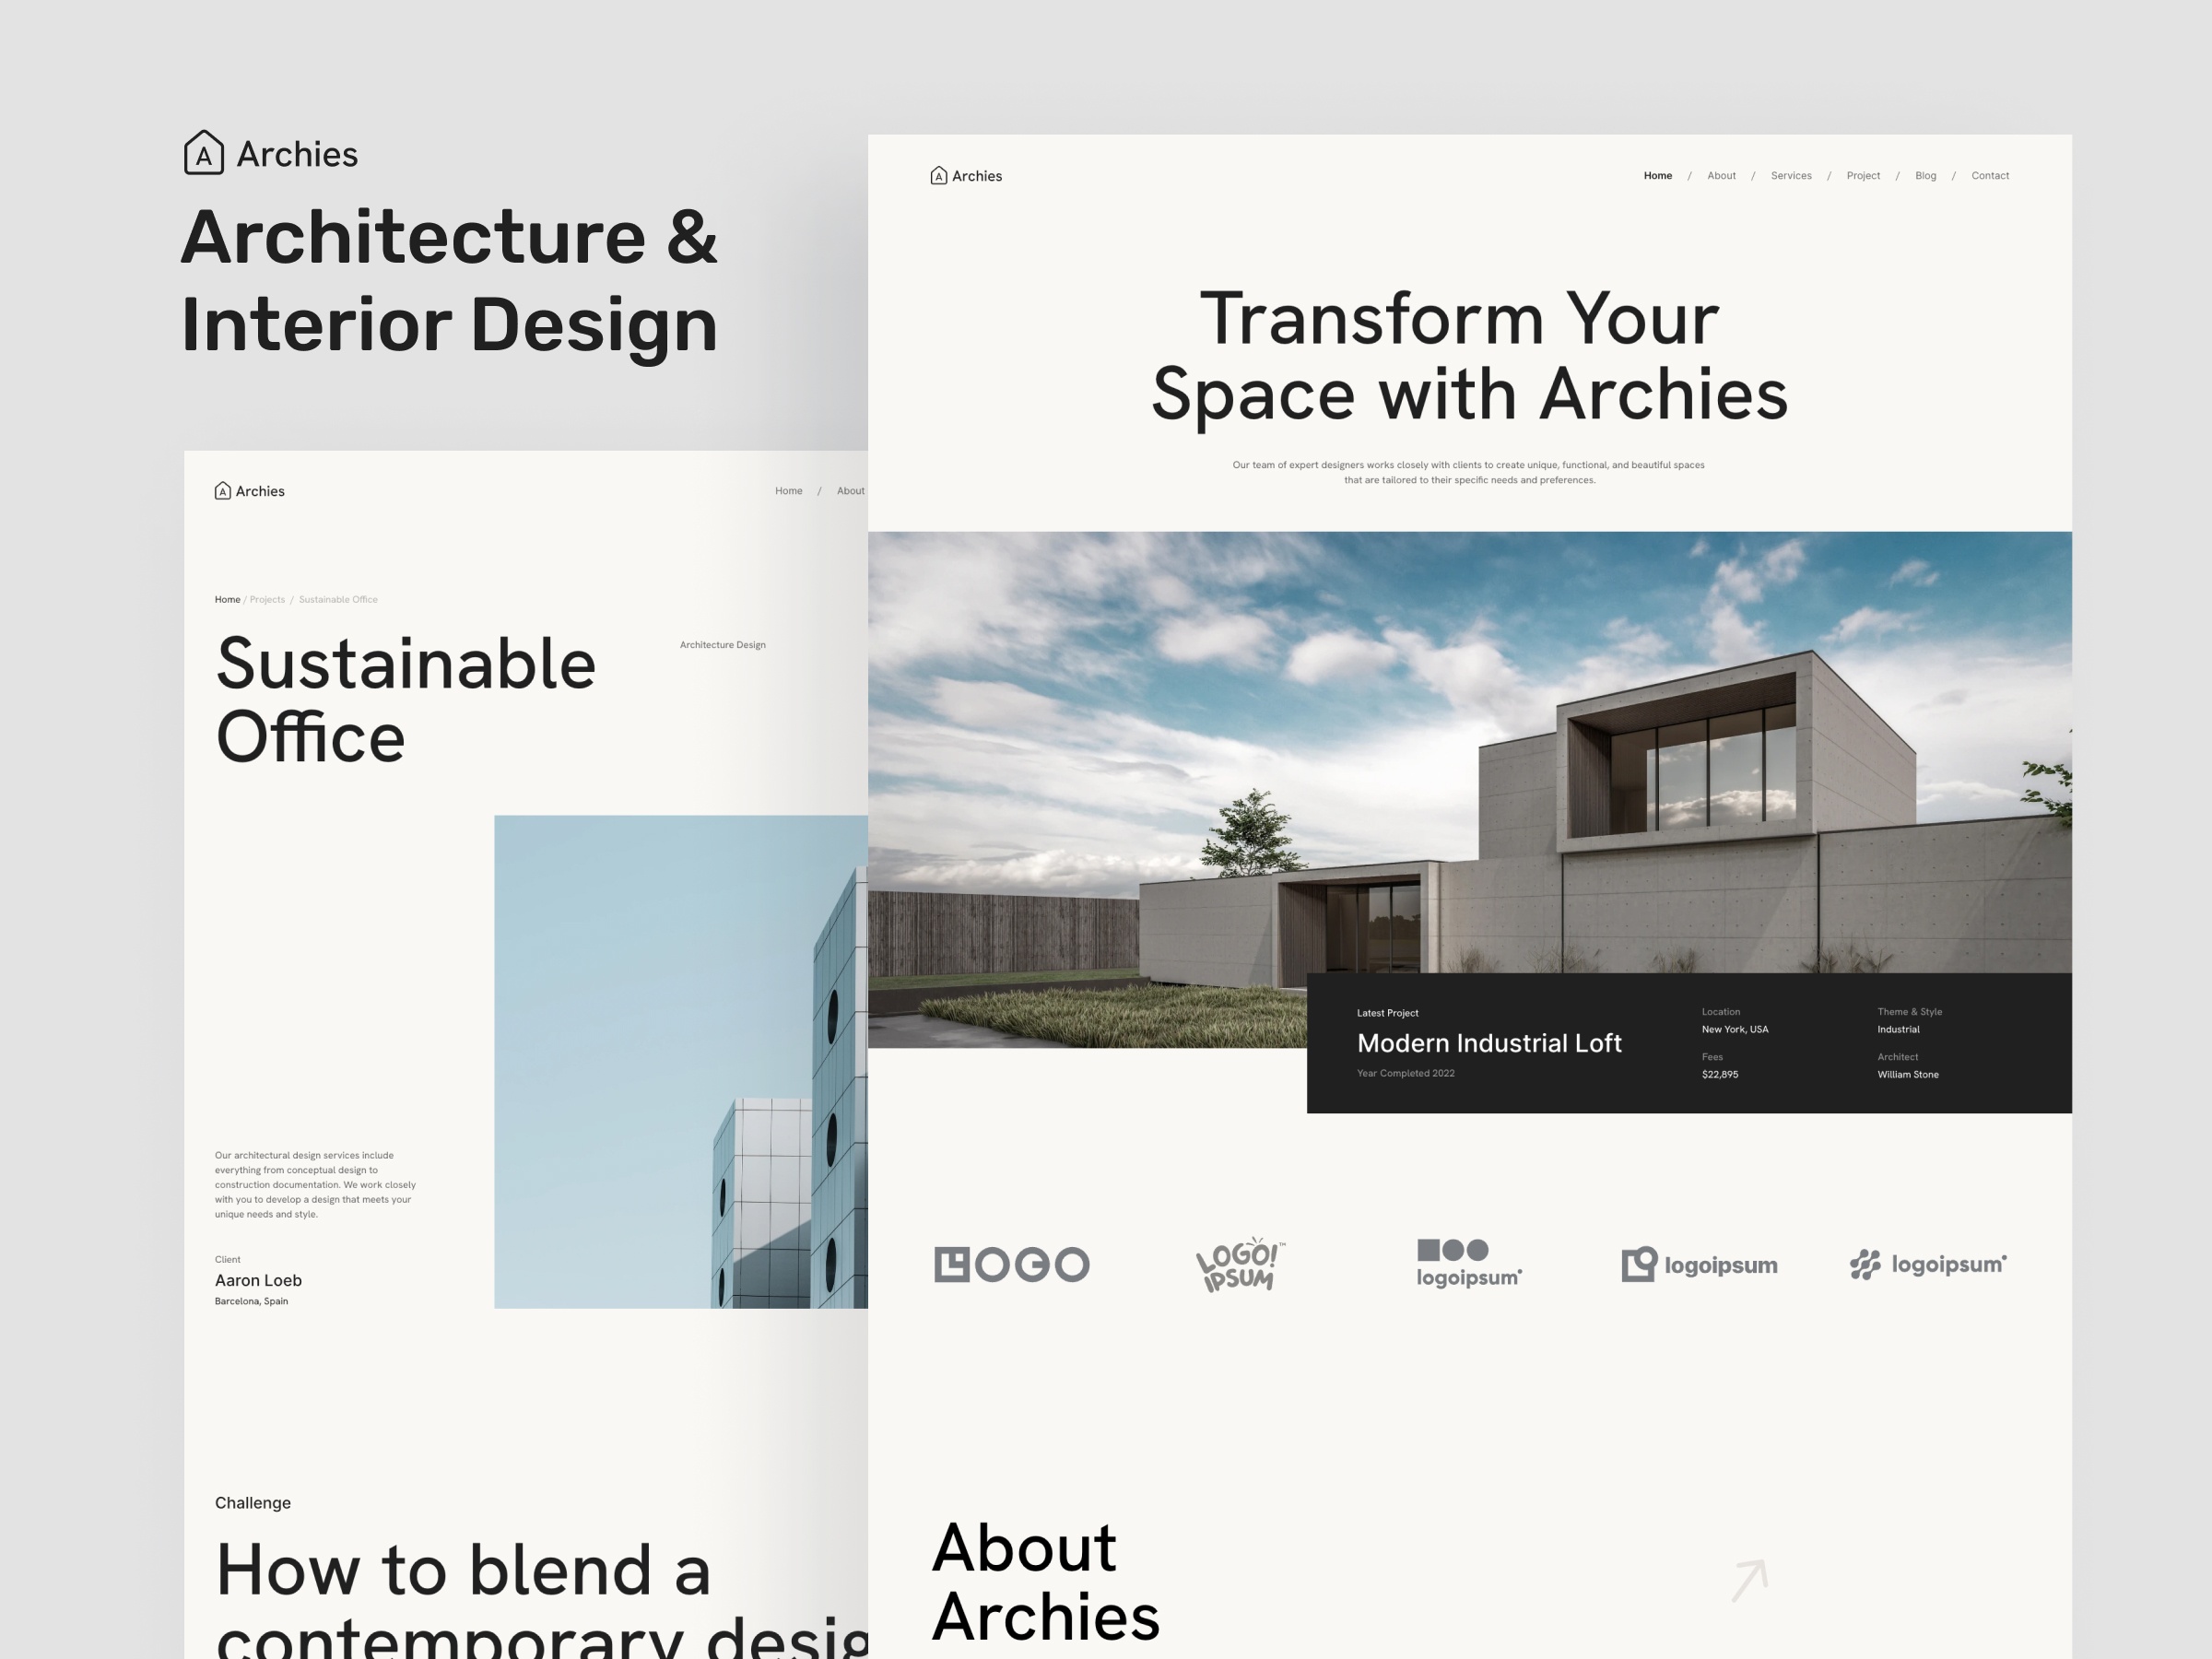Select the Architecture Design tag
This screenshot has width=2212, height=1659.
[x=722, y=644]
